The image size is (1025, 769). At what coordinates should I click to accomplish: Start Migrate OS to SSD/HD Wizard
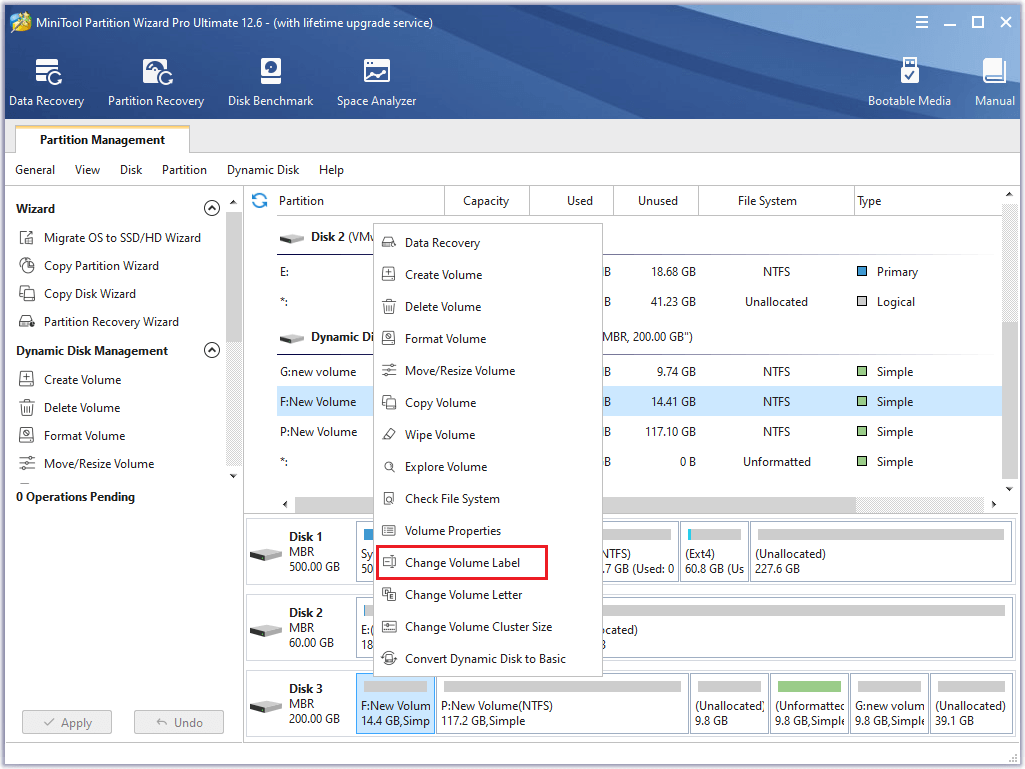110,237
